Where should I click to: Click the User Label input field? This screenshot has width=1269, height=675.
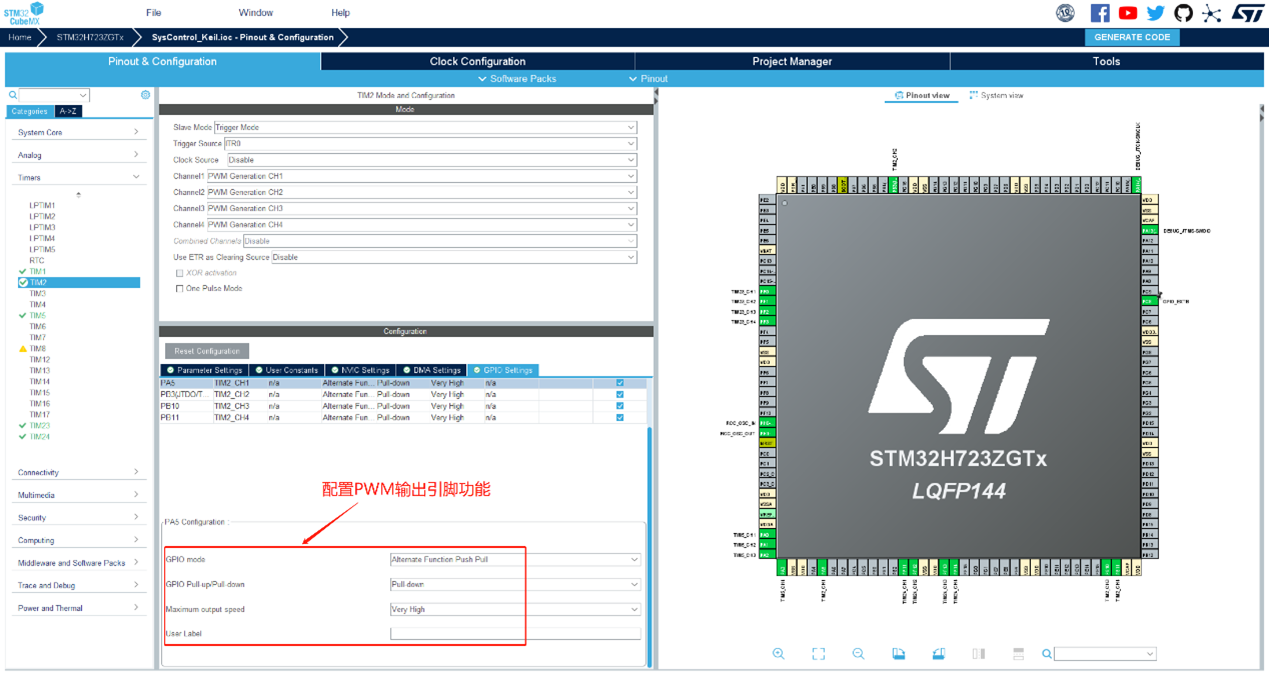[x=514, y=634]
